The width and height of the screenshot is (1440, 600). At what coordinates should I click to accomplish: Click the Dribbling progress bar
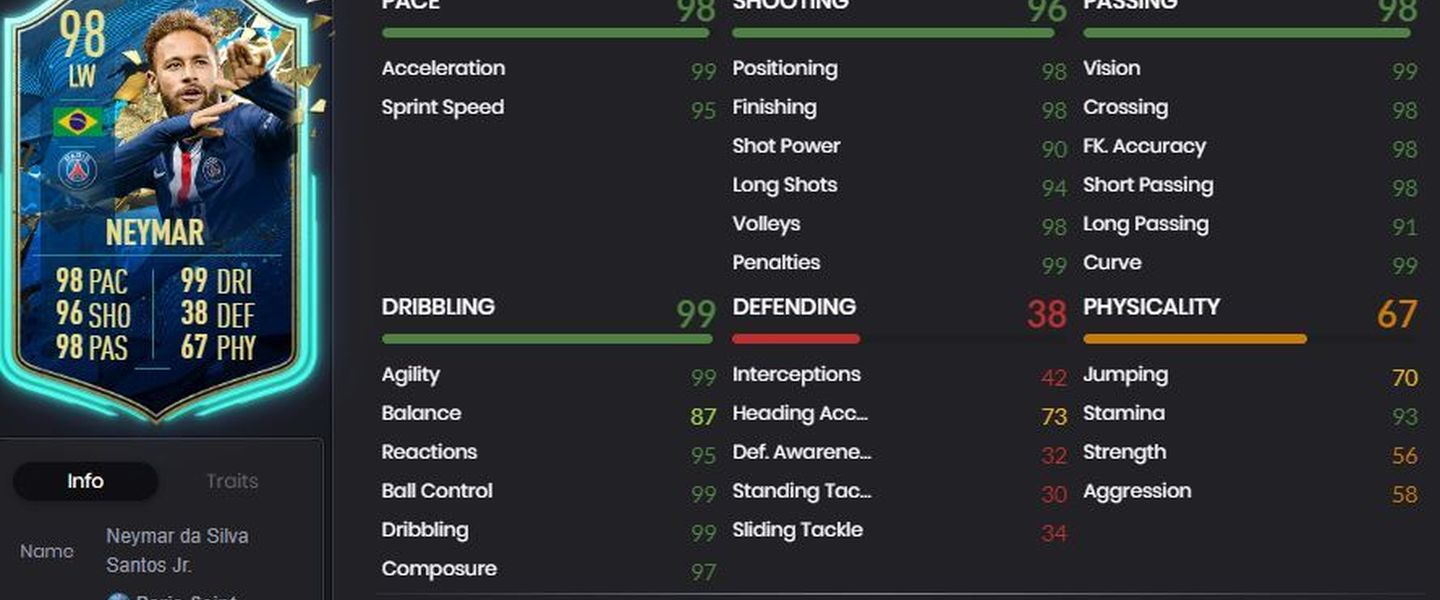547,339
